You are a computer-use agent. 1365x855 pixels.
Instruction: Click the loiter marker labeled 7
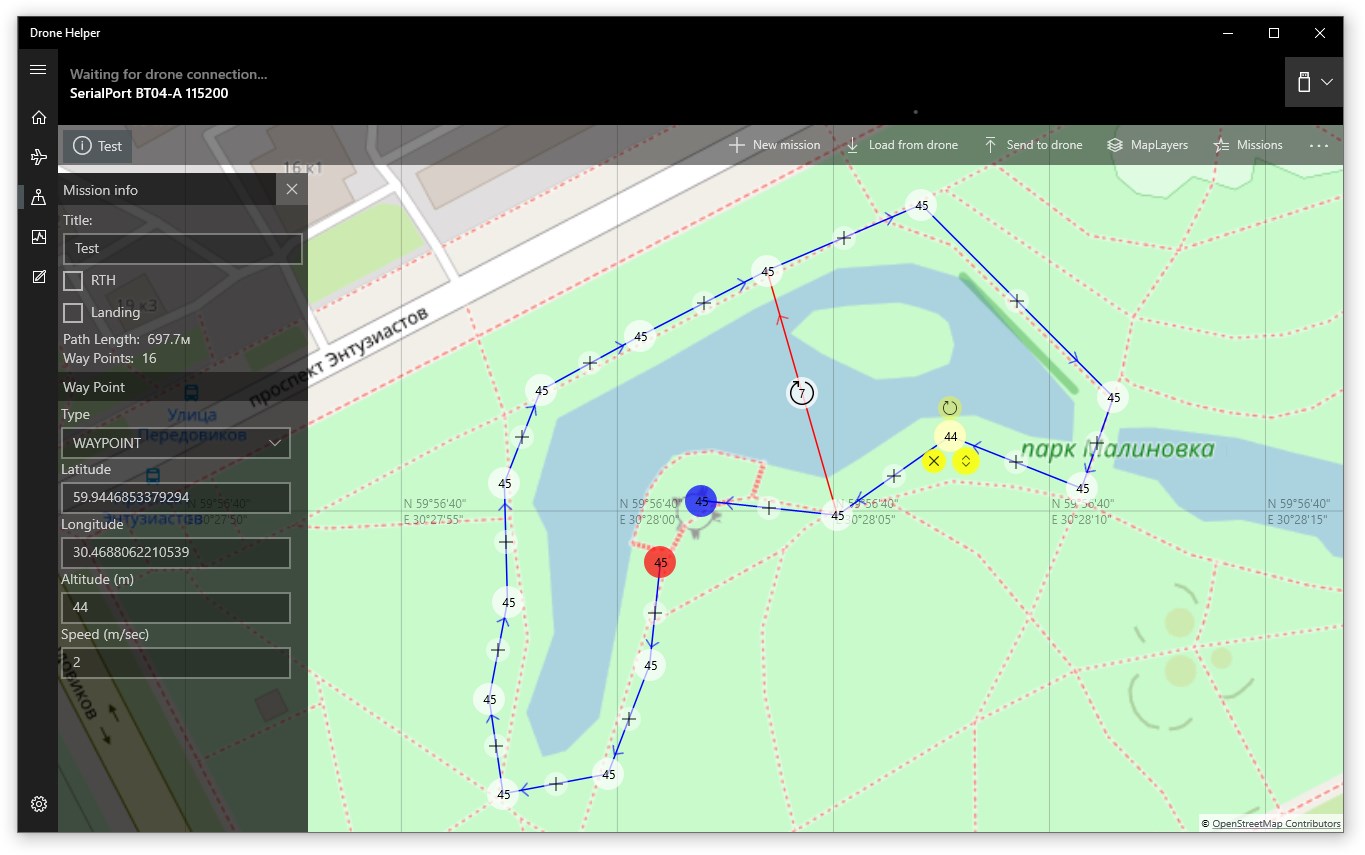tap(801, 393)
